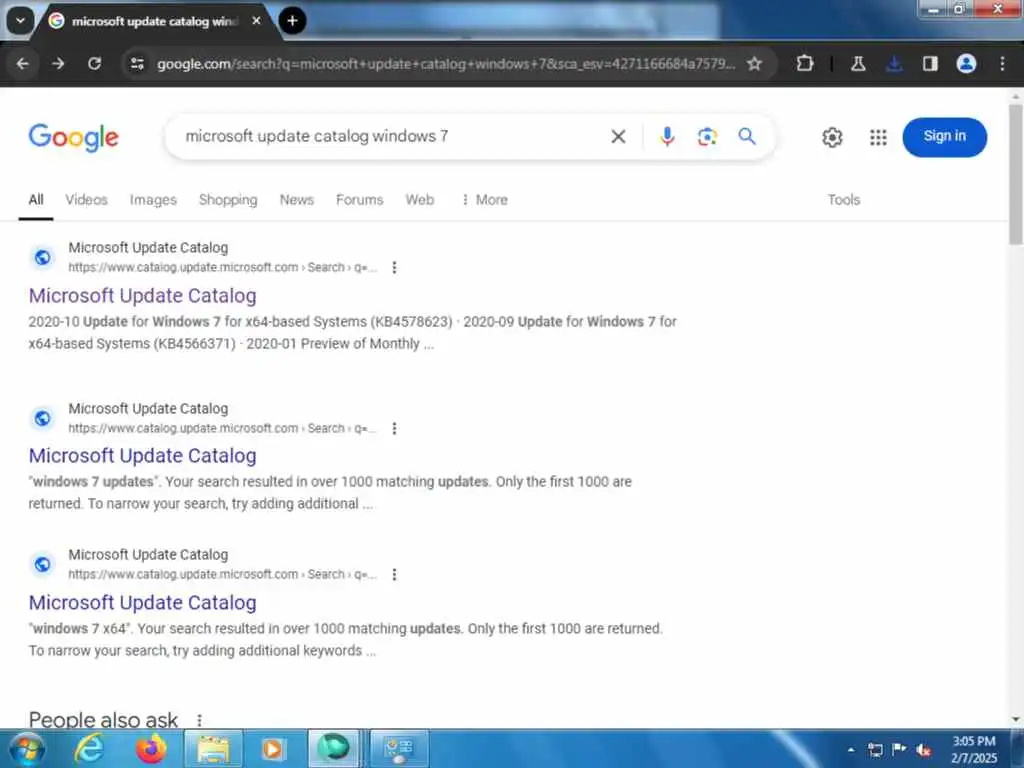Reload the current Google page
This screenshot has height=768, width=1024.
tap(95, 63)
